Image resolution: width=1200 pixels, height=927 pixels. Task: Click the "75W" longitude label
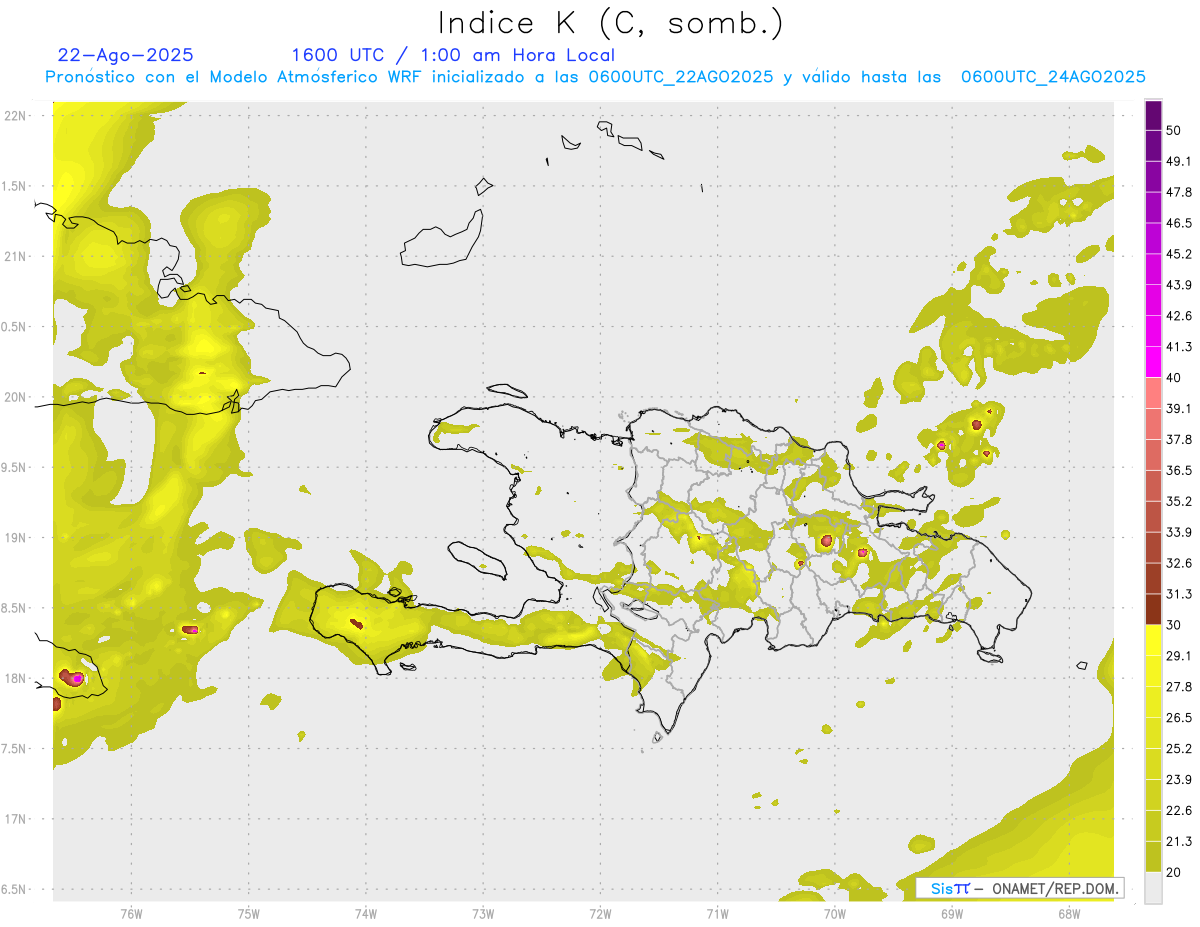(248, 912)
